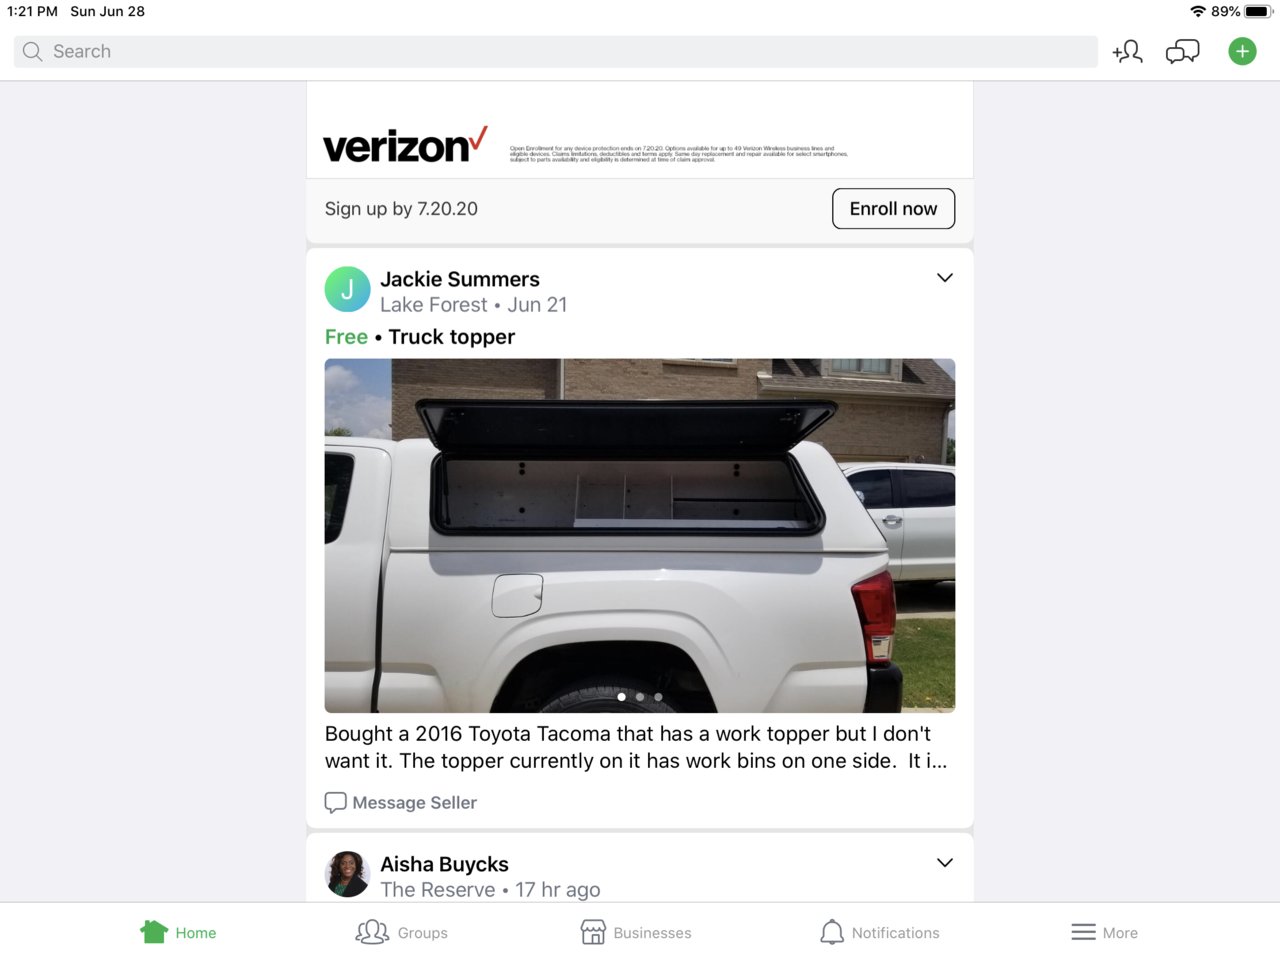
Task: Click into the Search field
Action: [x=556, y=52]
